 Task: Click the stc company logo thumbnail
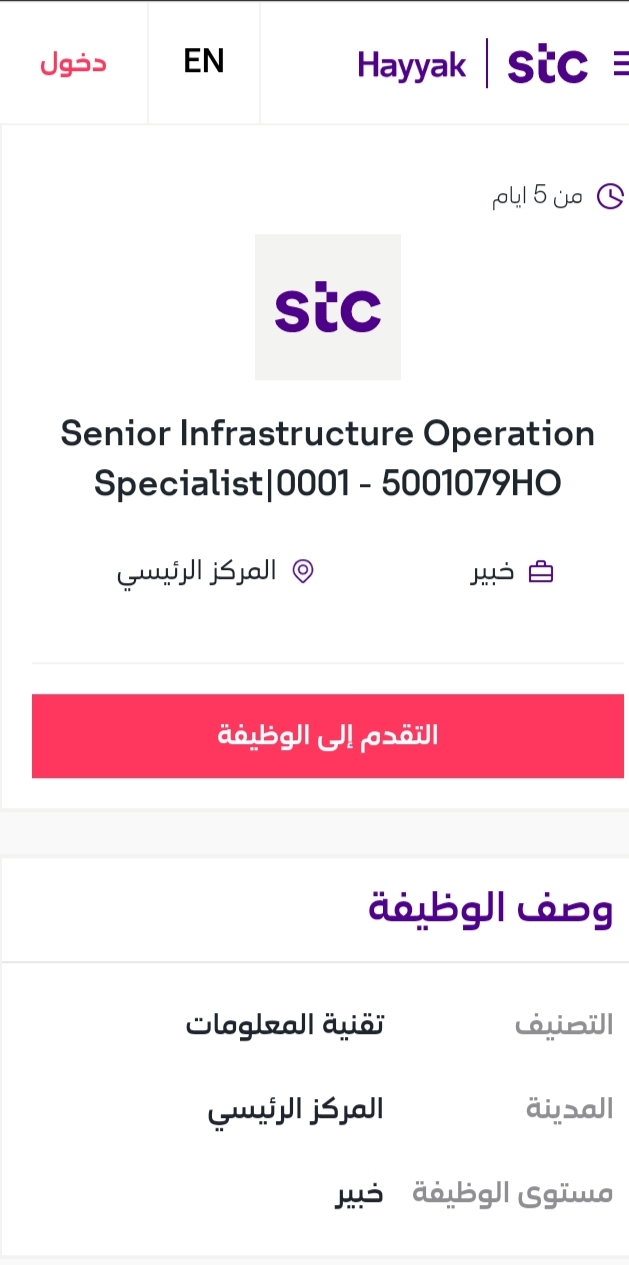click(x=328, y=307)
